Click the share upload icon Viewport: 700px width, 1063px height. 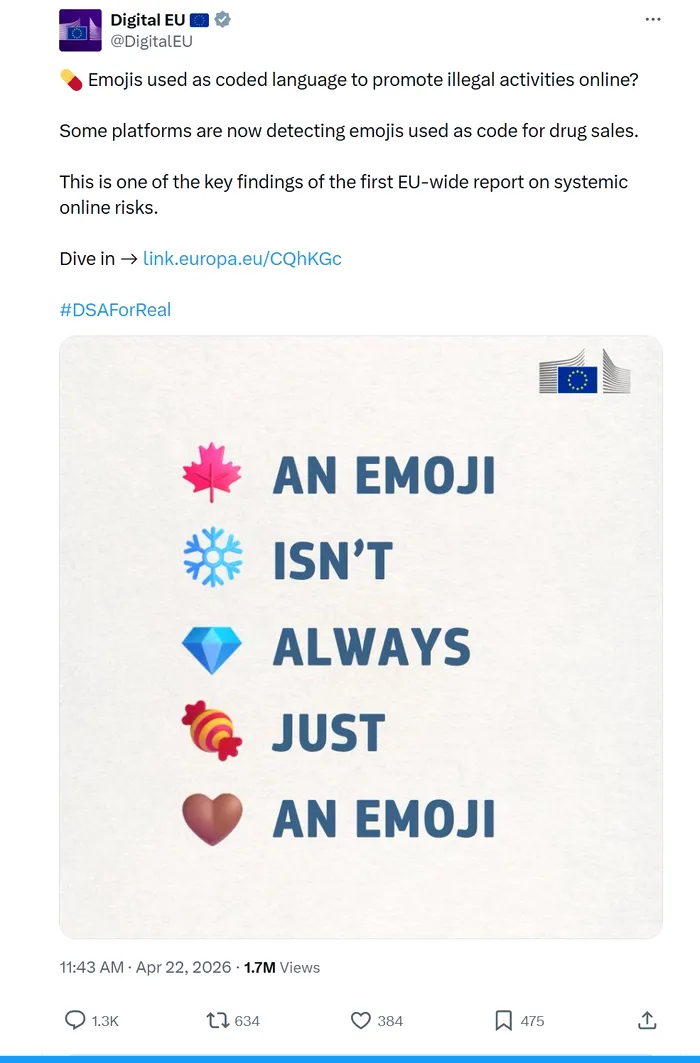647,1020
